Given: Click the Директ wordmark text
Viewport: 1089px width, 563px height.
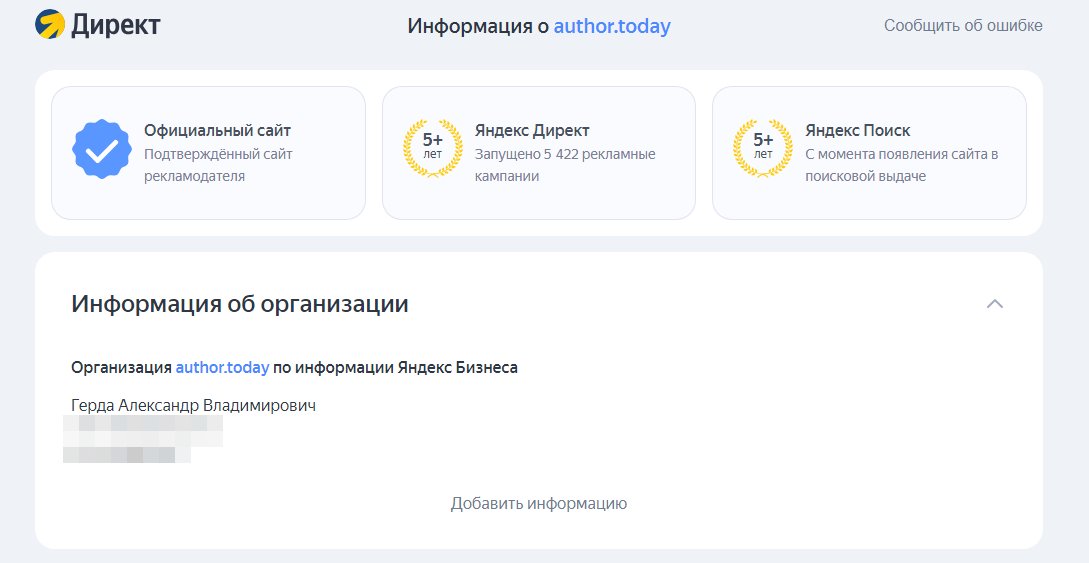Looking at the screenshot, I should click(x=116, y=26).
